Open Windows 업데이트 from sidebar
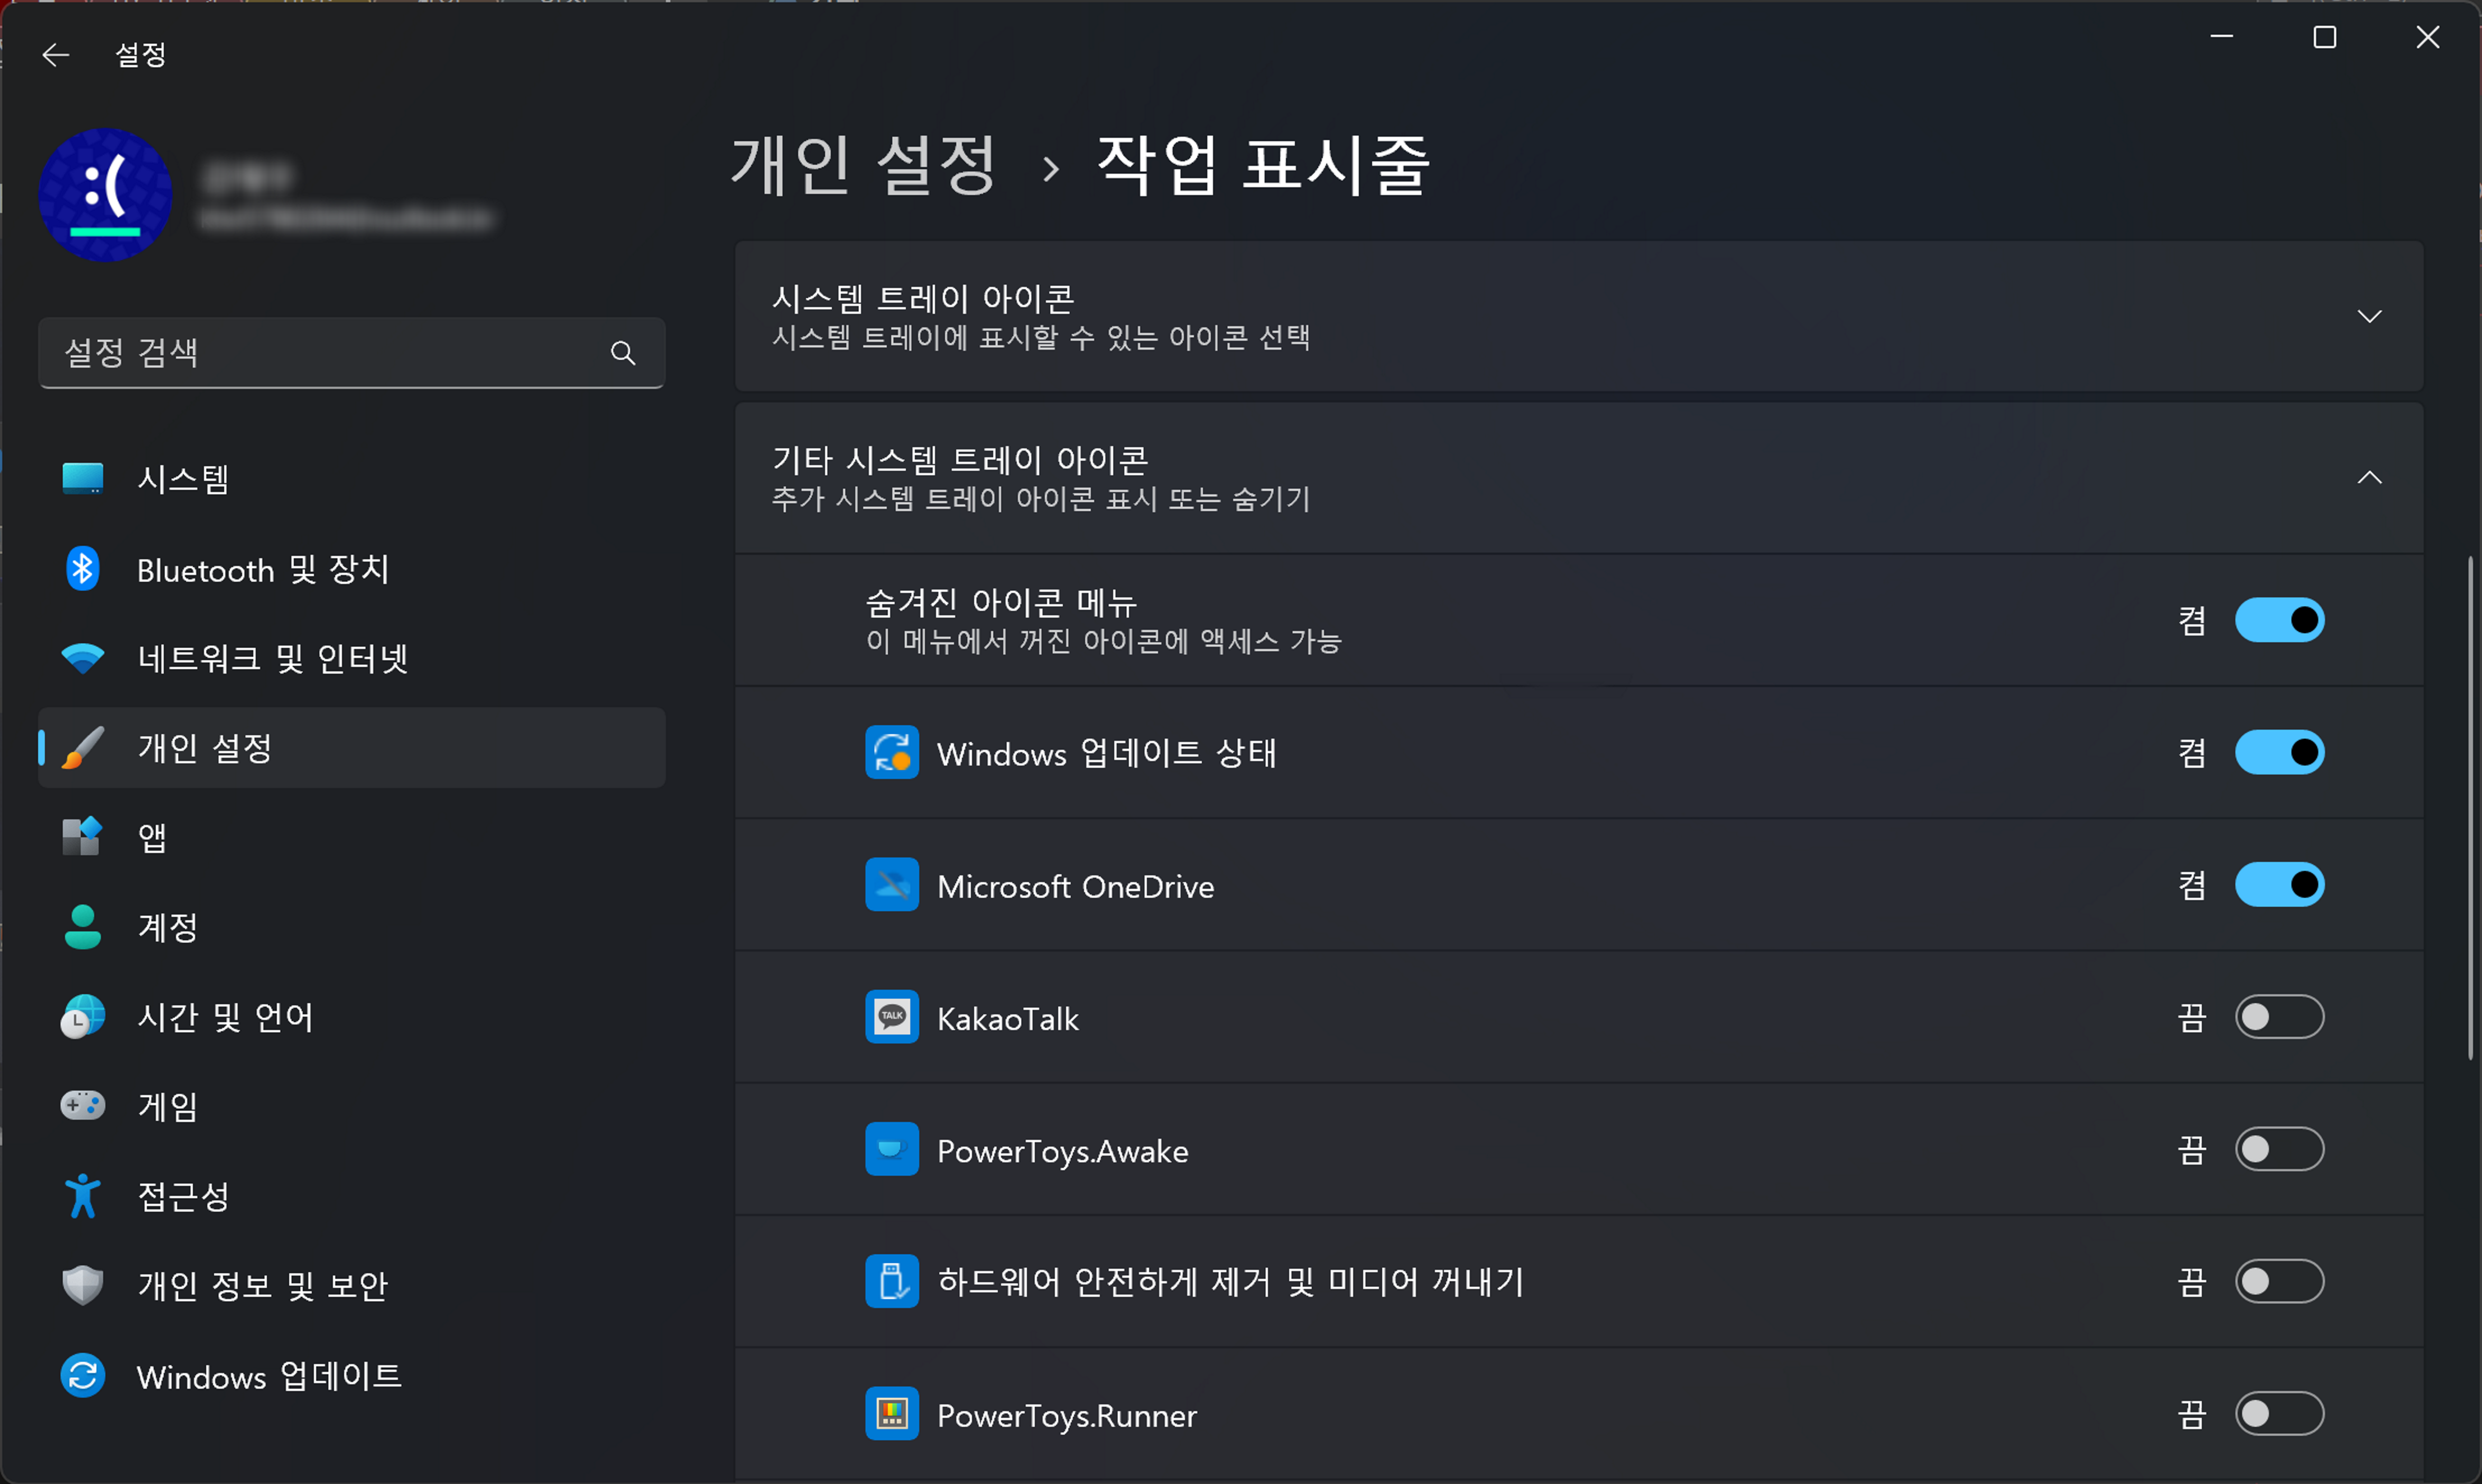The height and width of the screenshot is (1484, 2482). pos(268,1377)
